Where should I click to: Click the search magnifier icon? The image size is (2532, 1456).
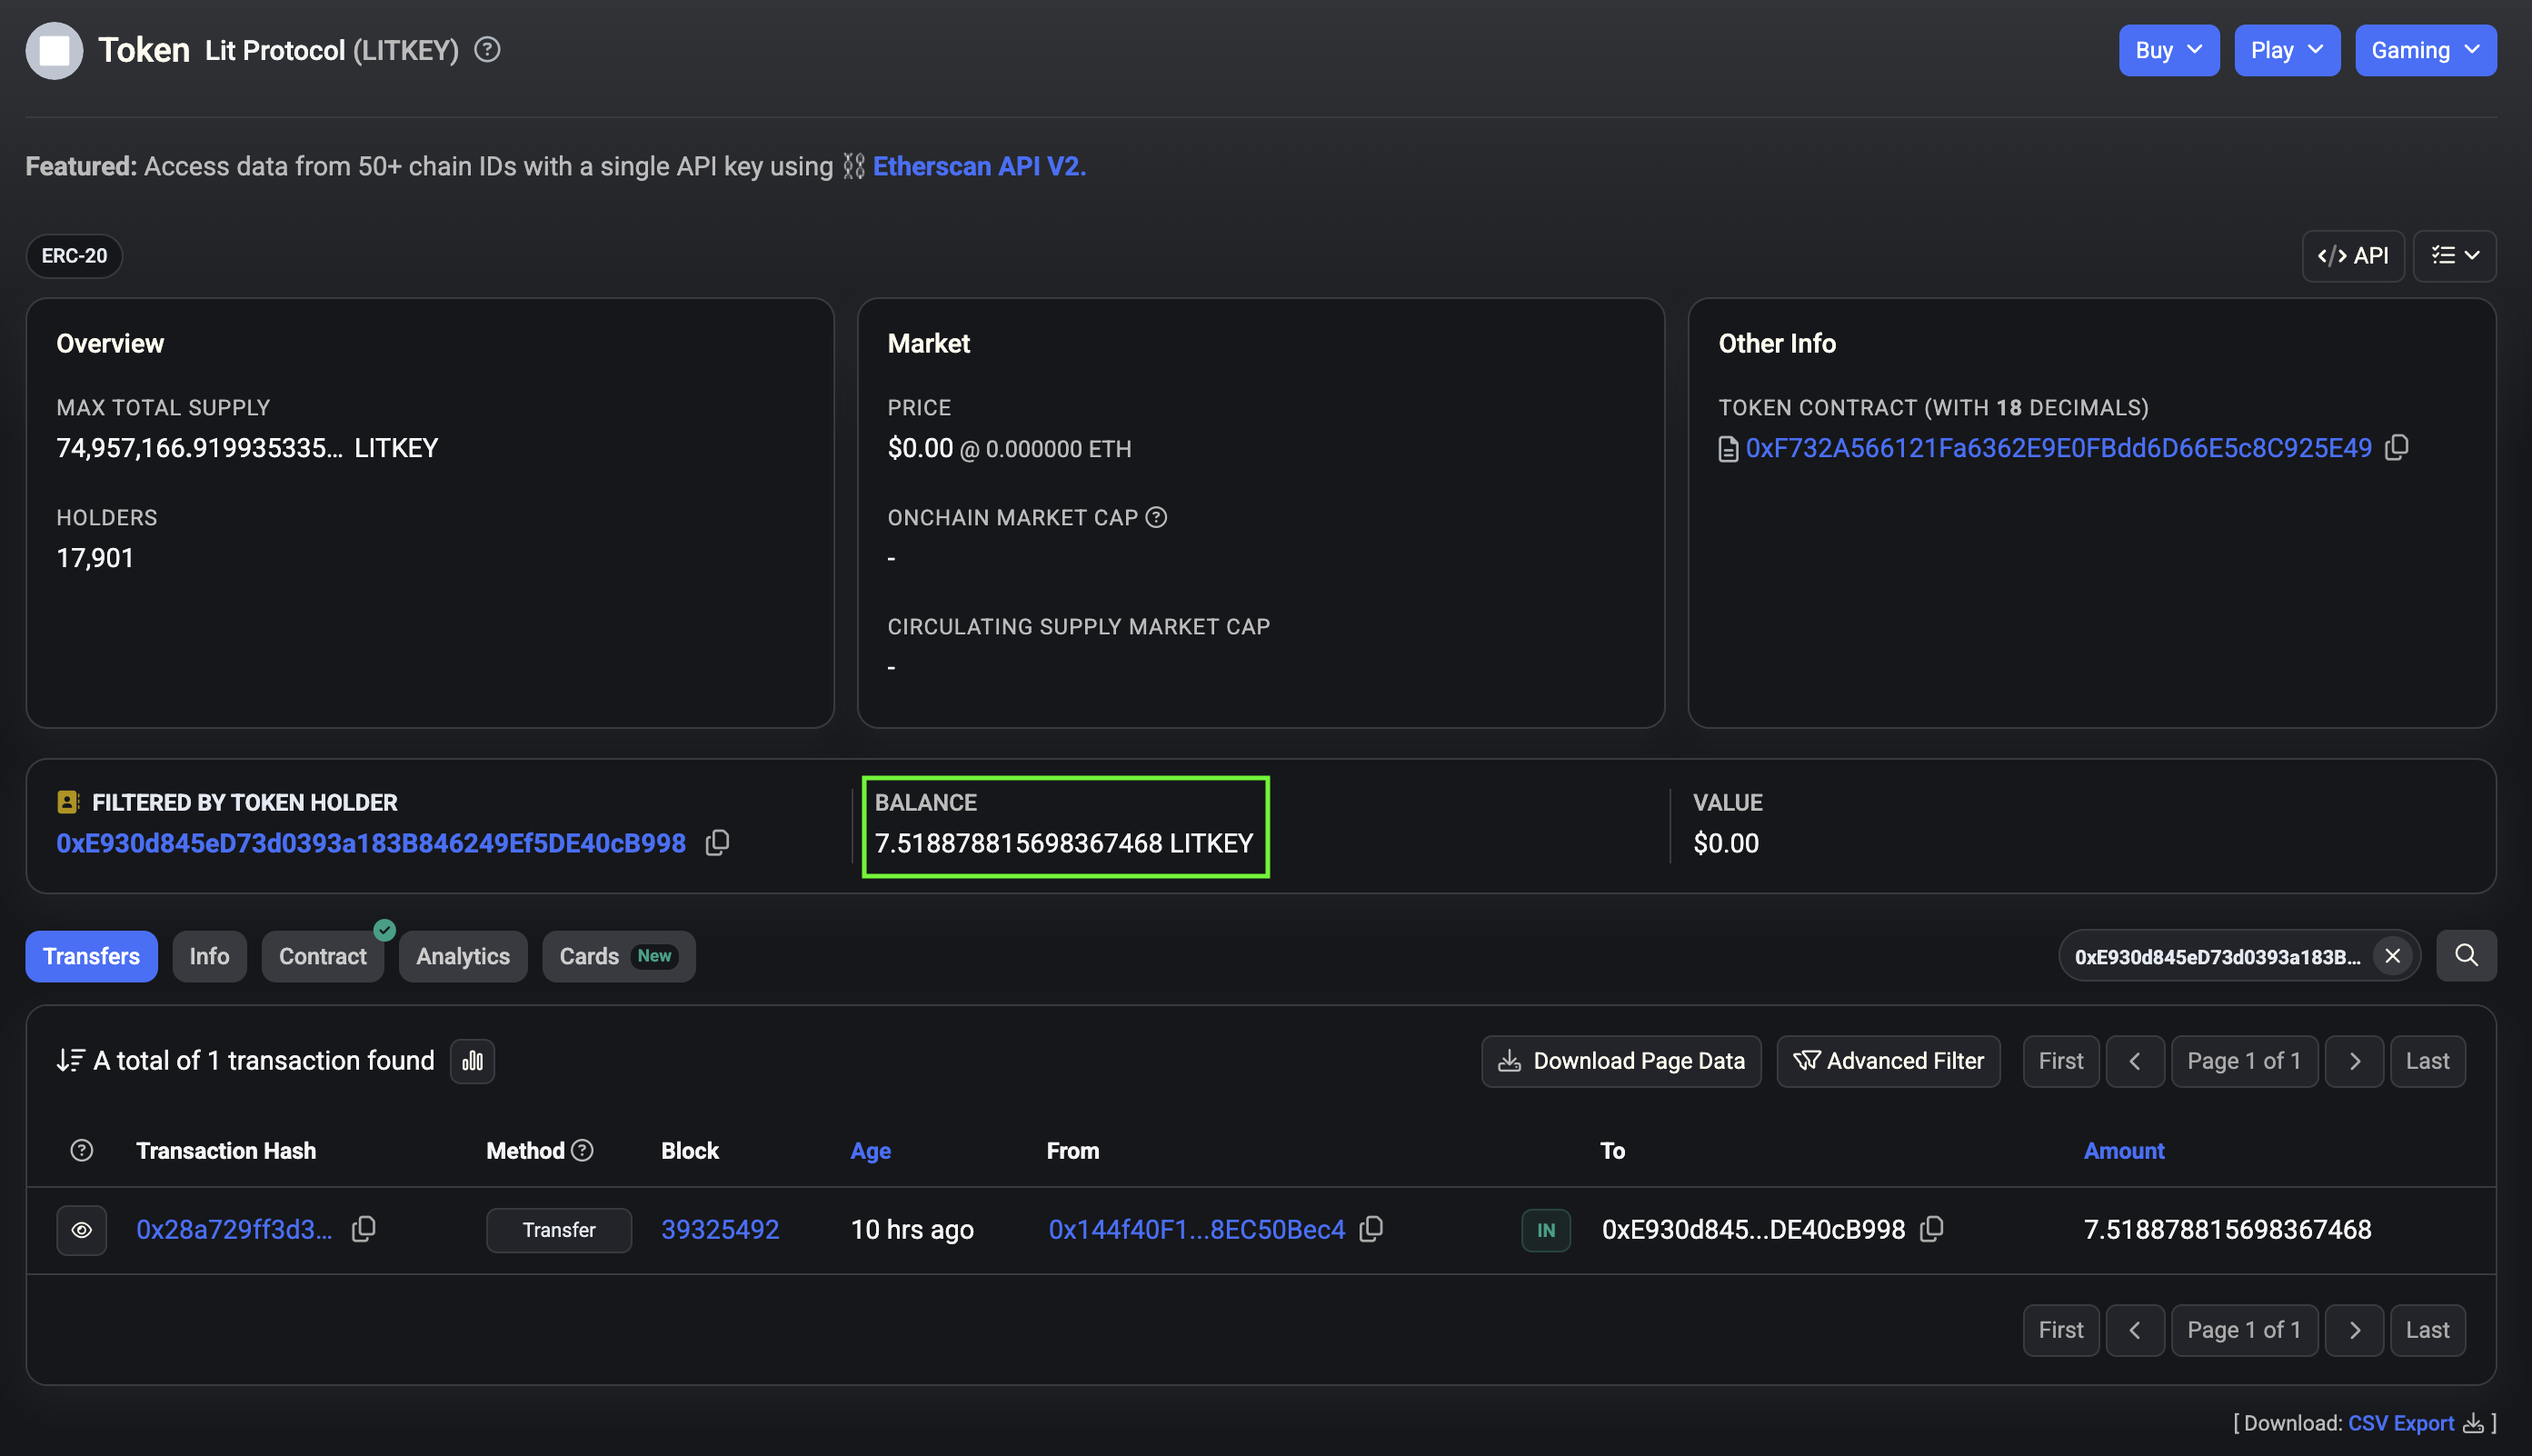(2466, 956)
